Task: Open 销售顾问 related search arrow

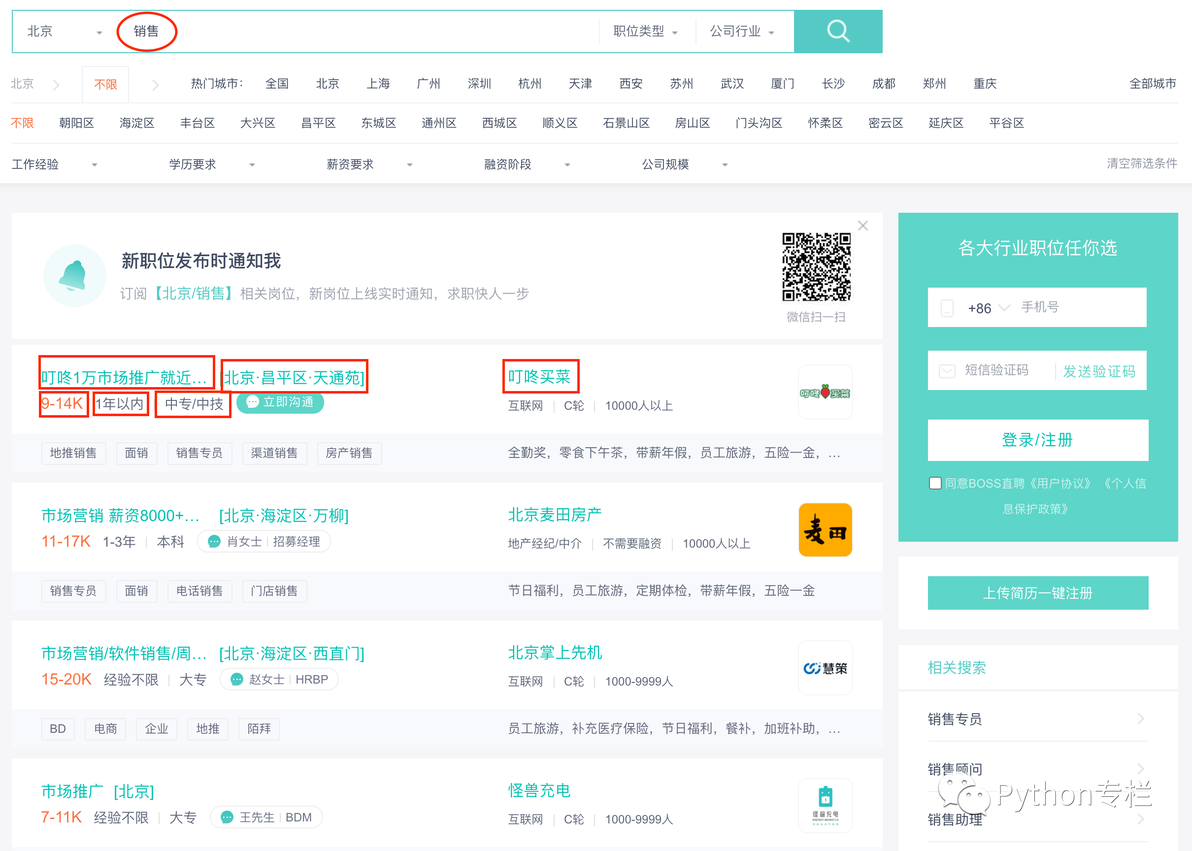Action: 1140,769
